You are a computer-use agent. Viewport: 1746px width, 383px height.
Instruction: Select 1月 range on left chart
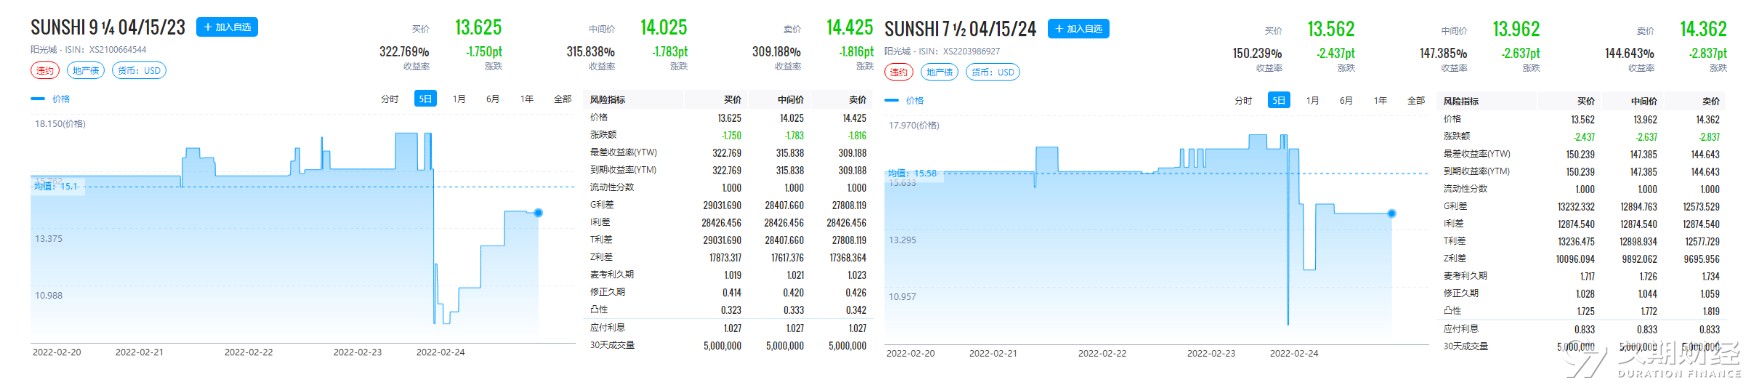tap(459, 99)
